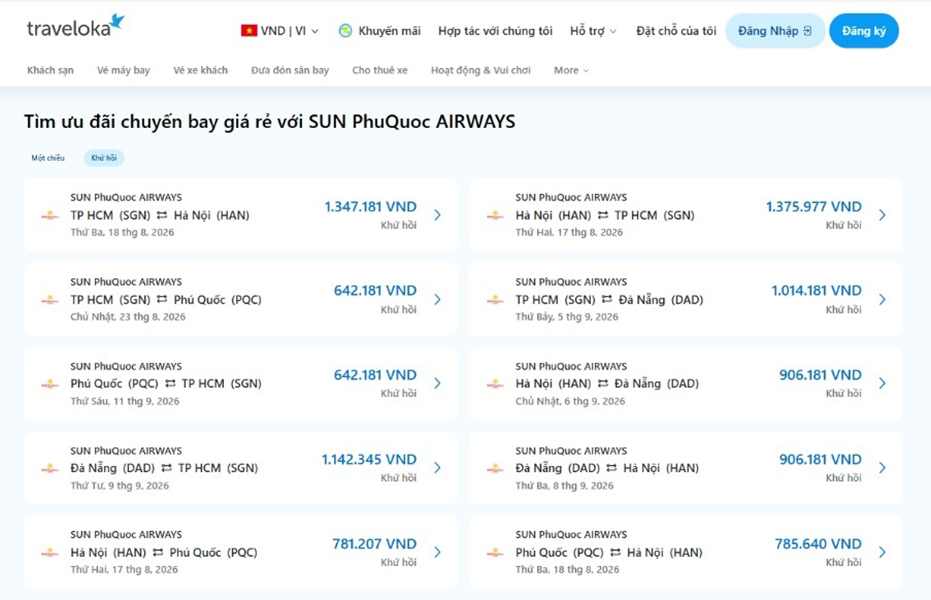This screenshot has width=931, height=600.
Task: Click arrow on TP HCM–Phú Quốc card
Action: pyautogui.click(x=438, y=299)
